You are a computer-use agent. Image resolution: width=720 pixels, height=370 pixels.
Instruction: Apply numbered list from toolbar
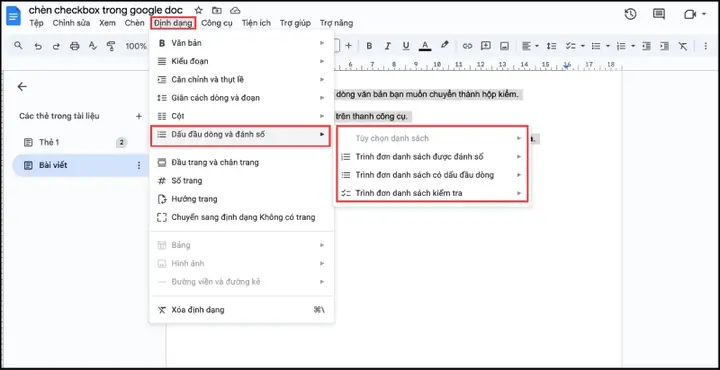point(621,46)
